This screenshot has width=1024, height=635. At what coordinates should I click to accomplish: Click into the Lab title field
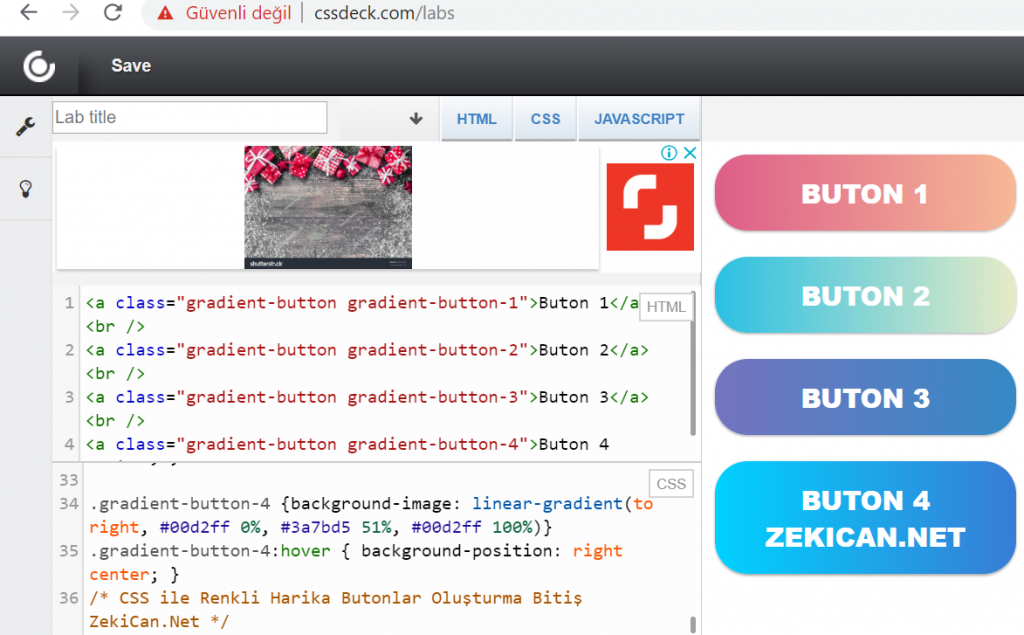tap(189, 118)
